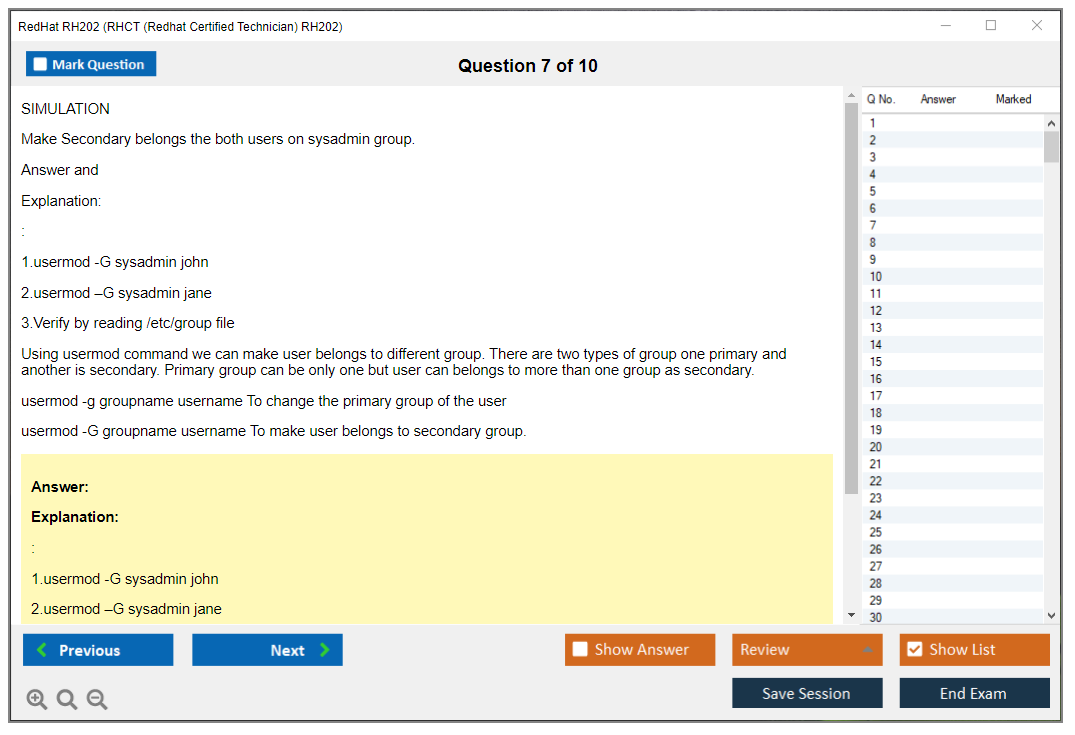Image resolution: width=1075 pixels, height=735 pixels.
Task: Click the question pane vertical scrollbar thumb
Action: (851, 300)
